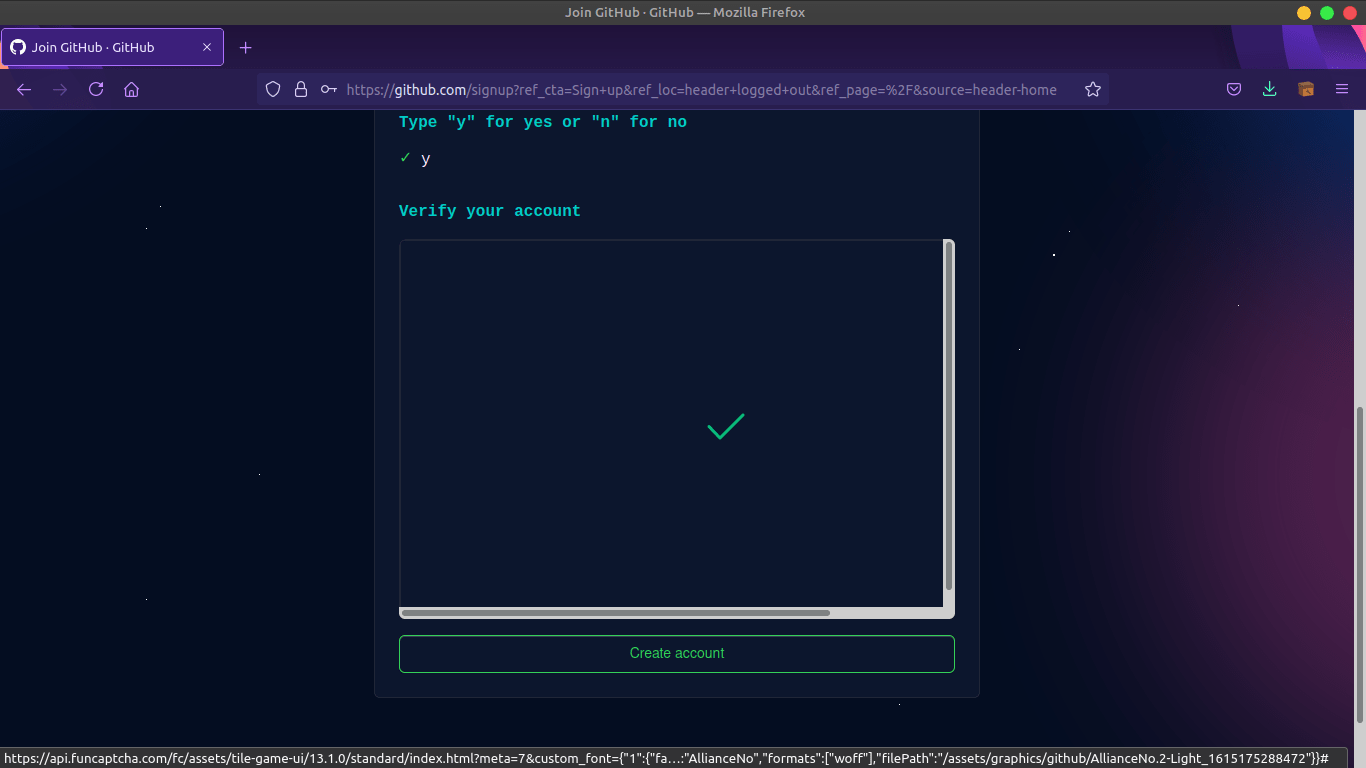Open the Firefox application menu
This screenshot has height=768, width=1366.
[x=1343, y=89]
